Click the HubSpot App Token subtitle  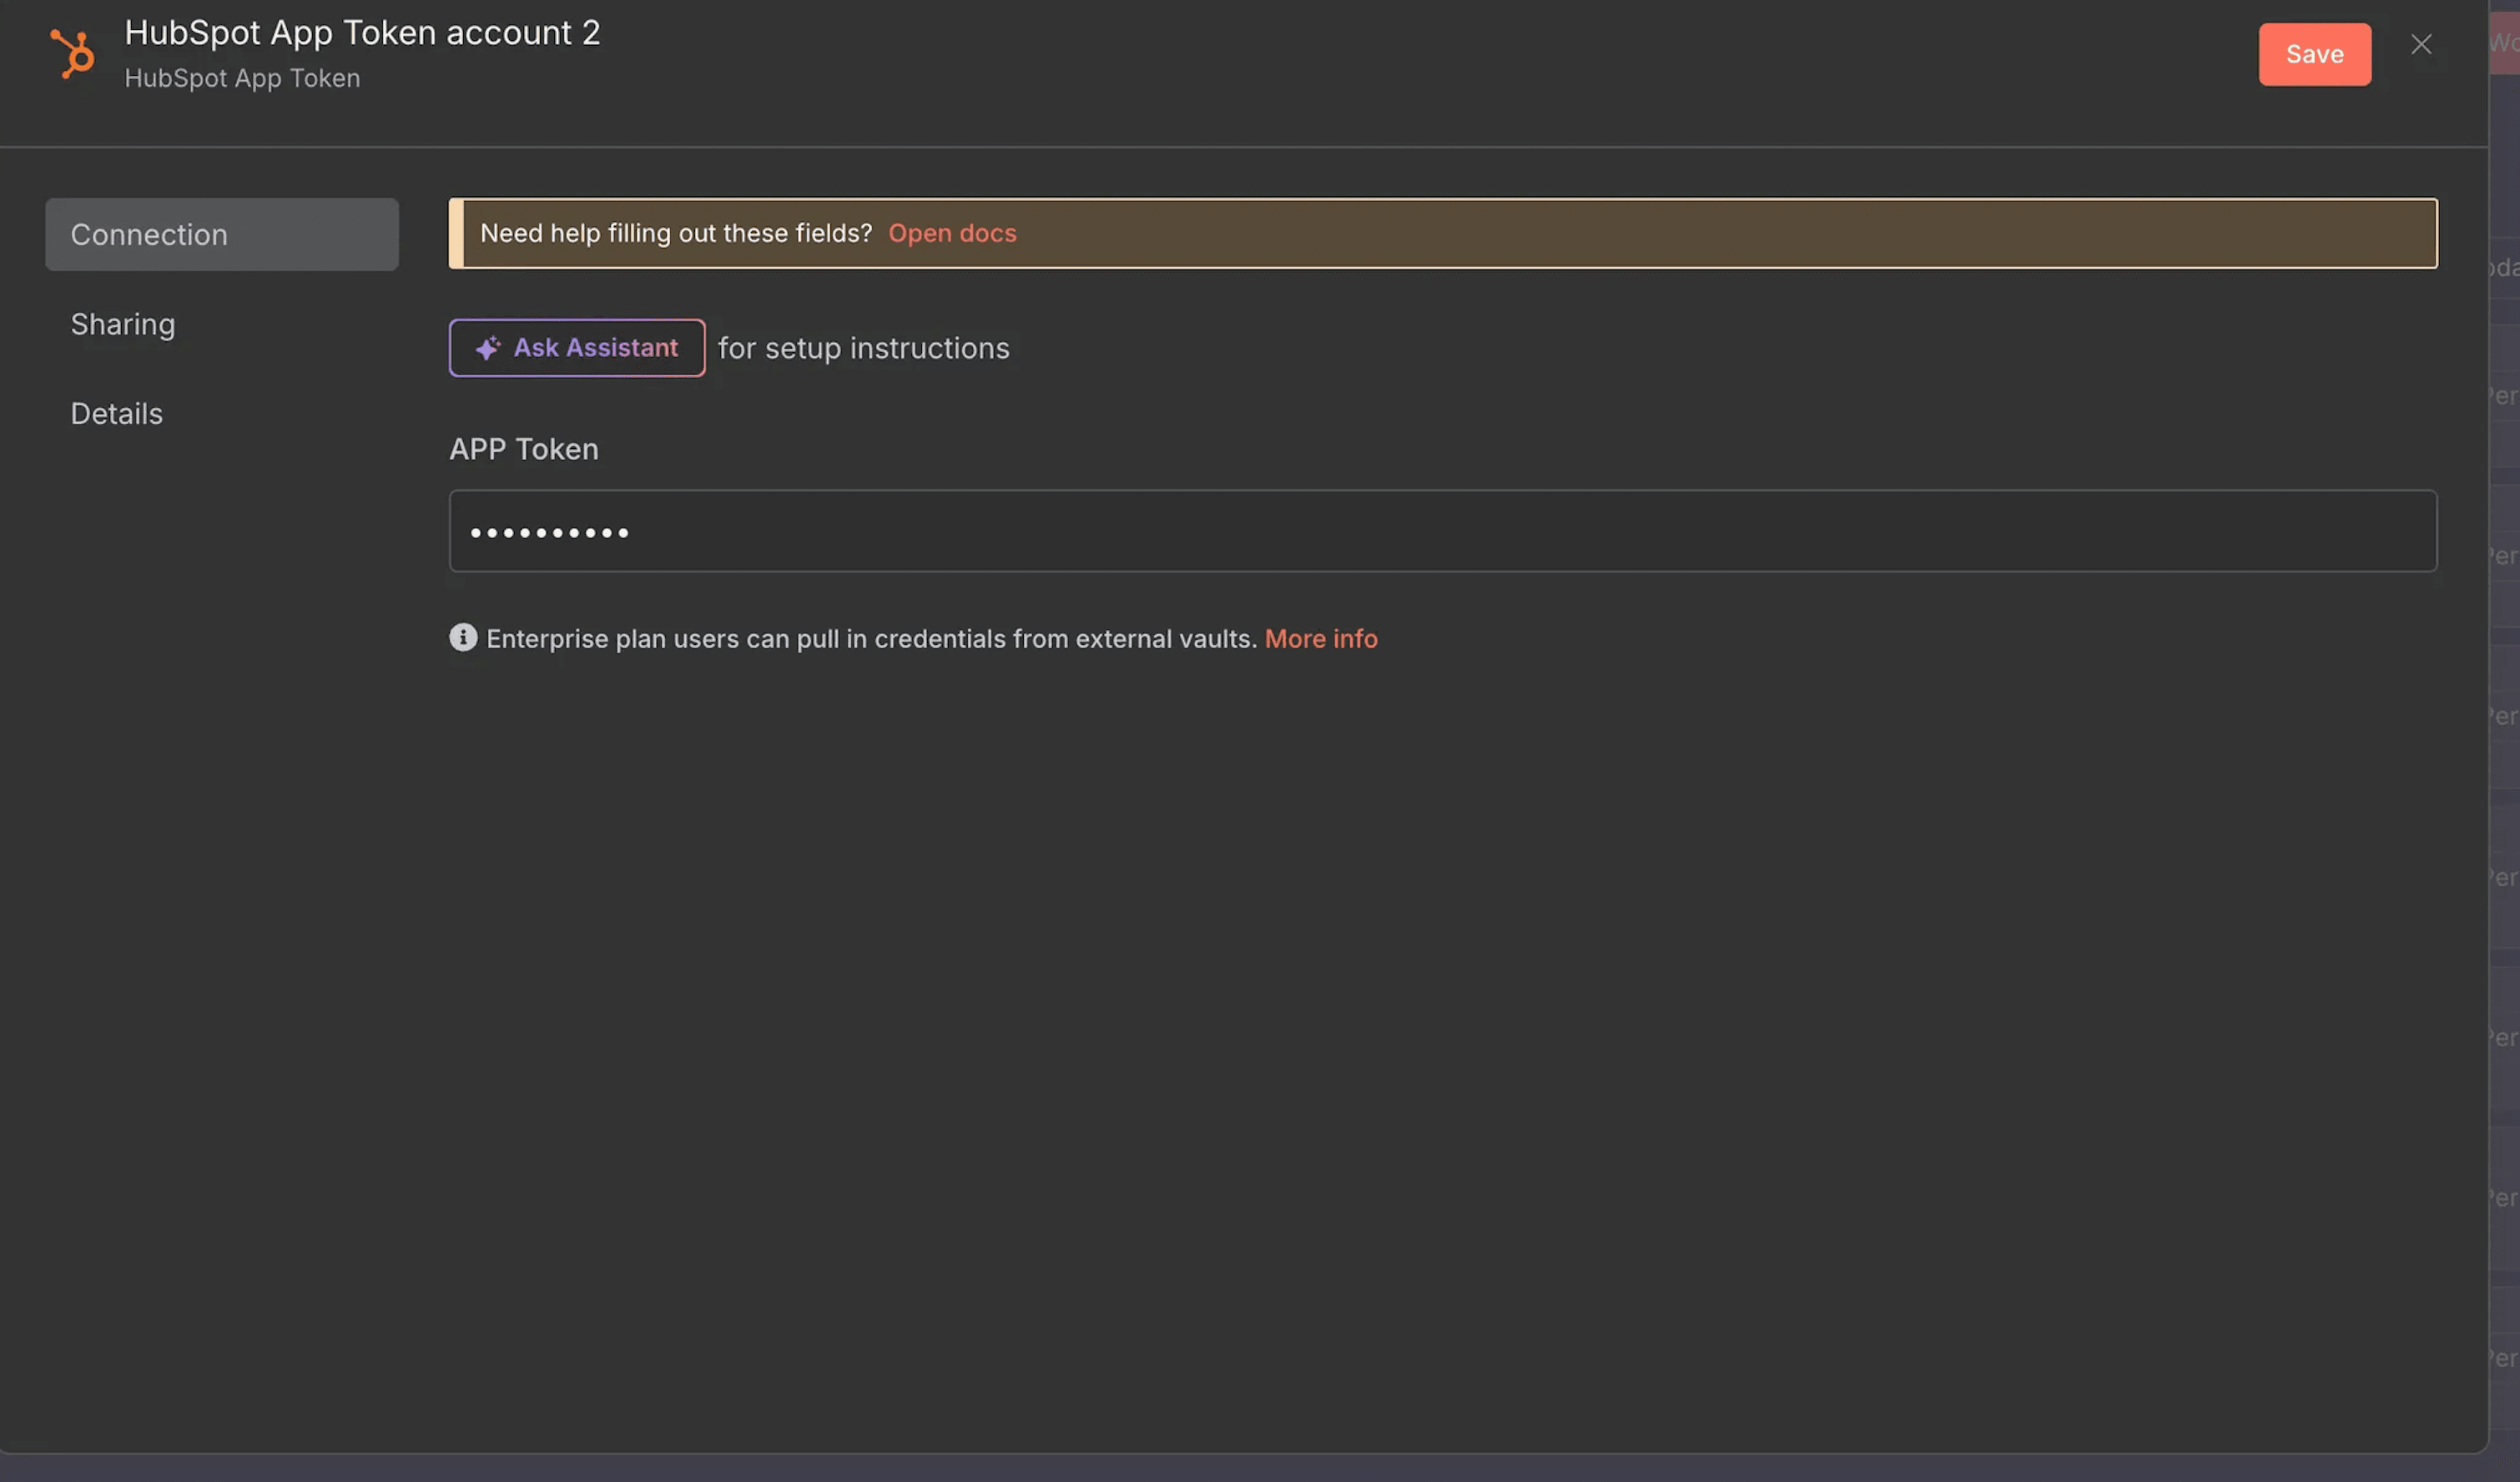(242, 78)
